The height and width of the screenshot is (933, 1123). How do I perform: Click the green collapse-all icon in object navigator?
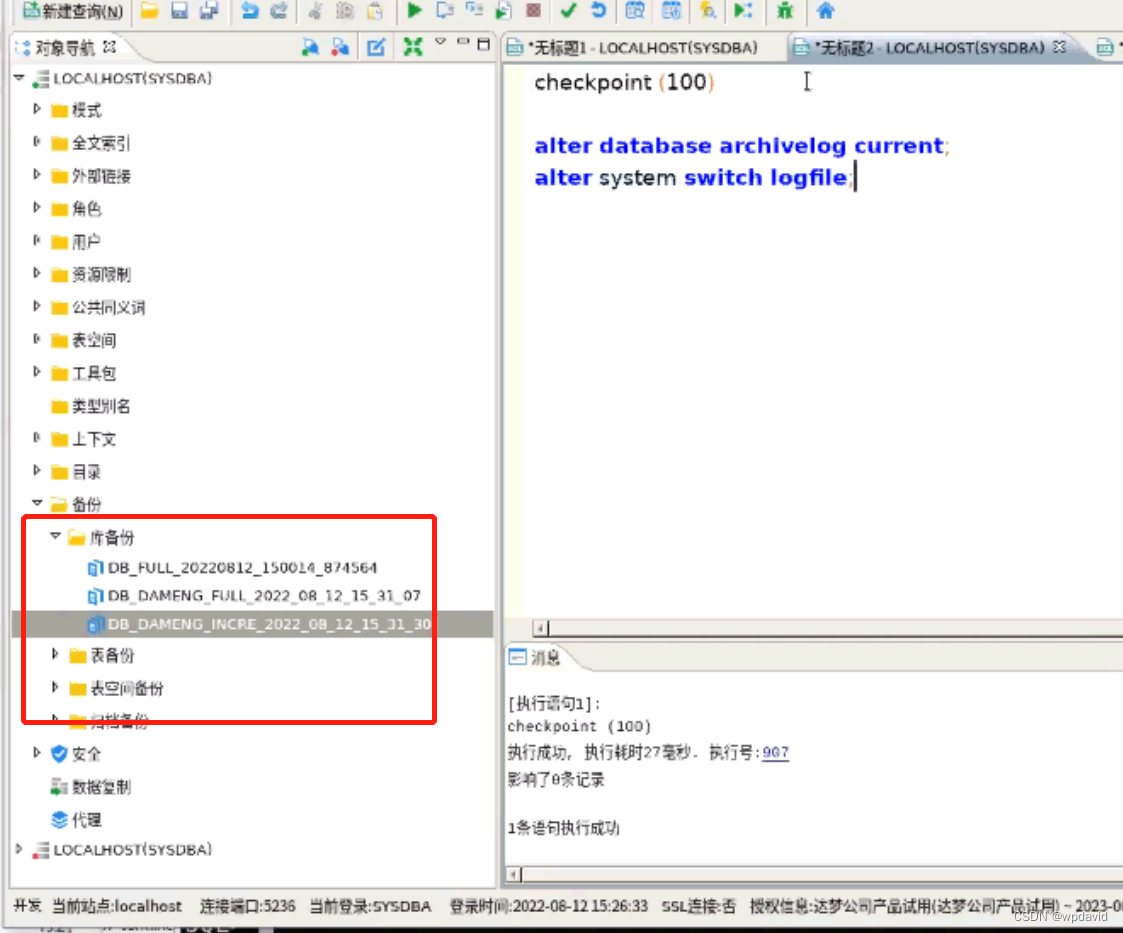(413, 47)
